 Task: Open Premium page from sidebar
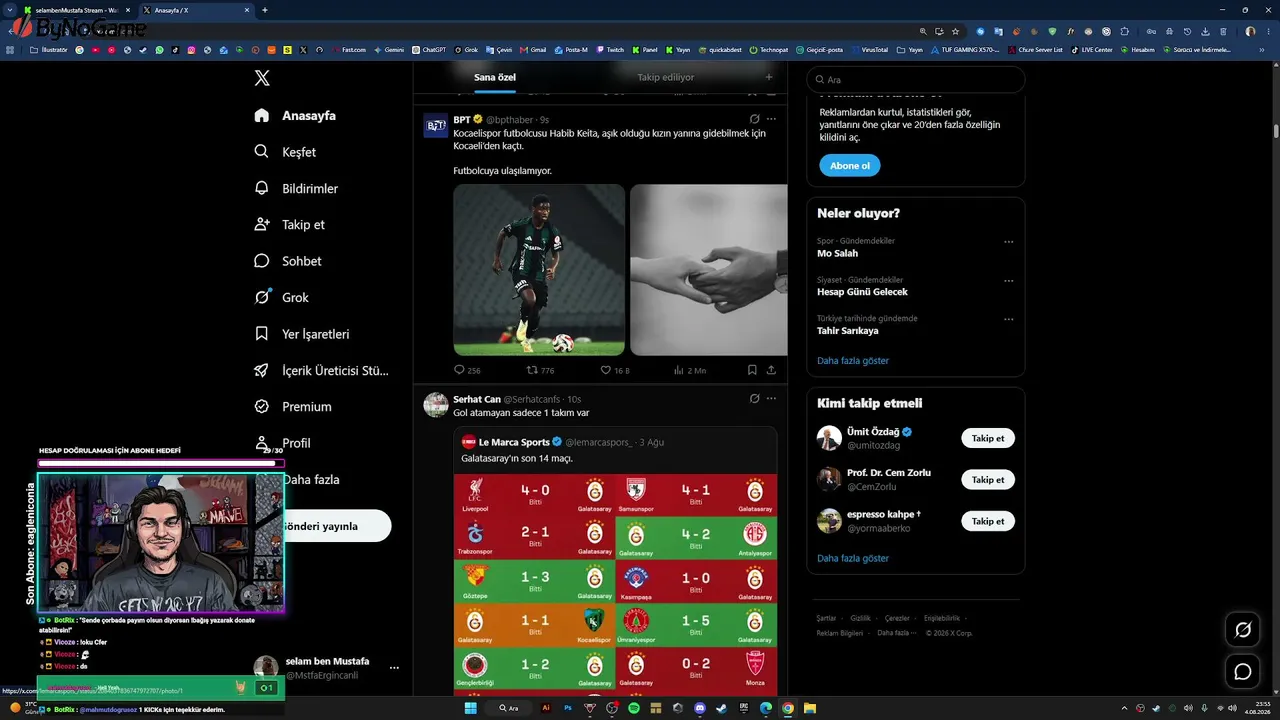coord(293,407)
